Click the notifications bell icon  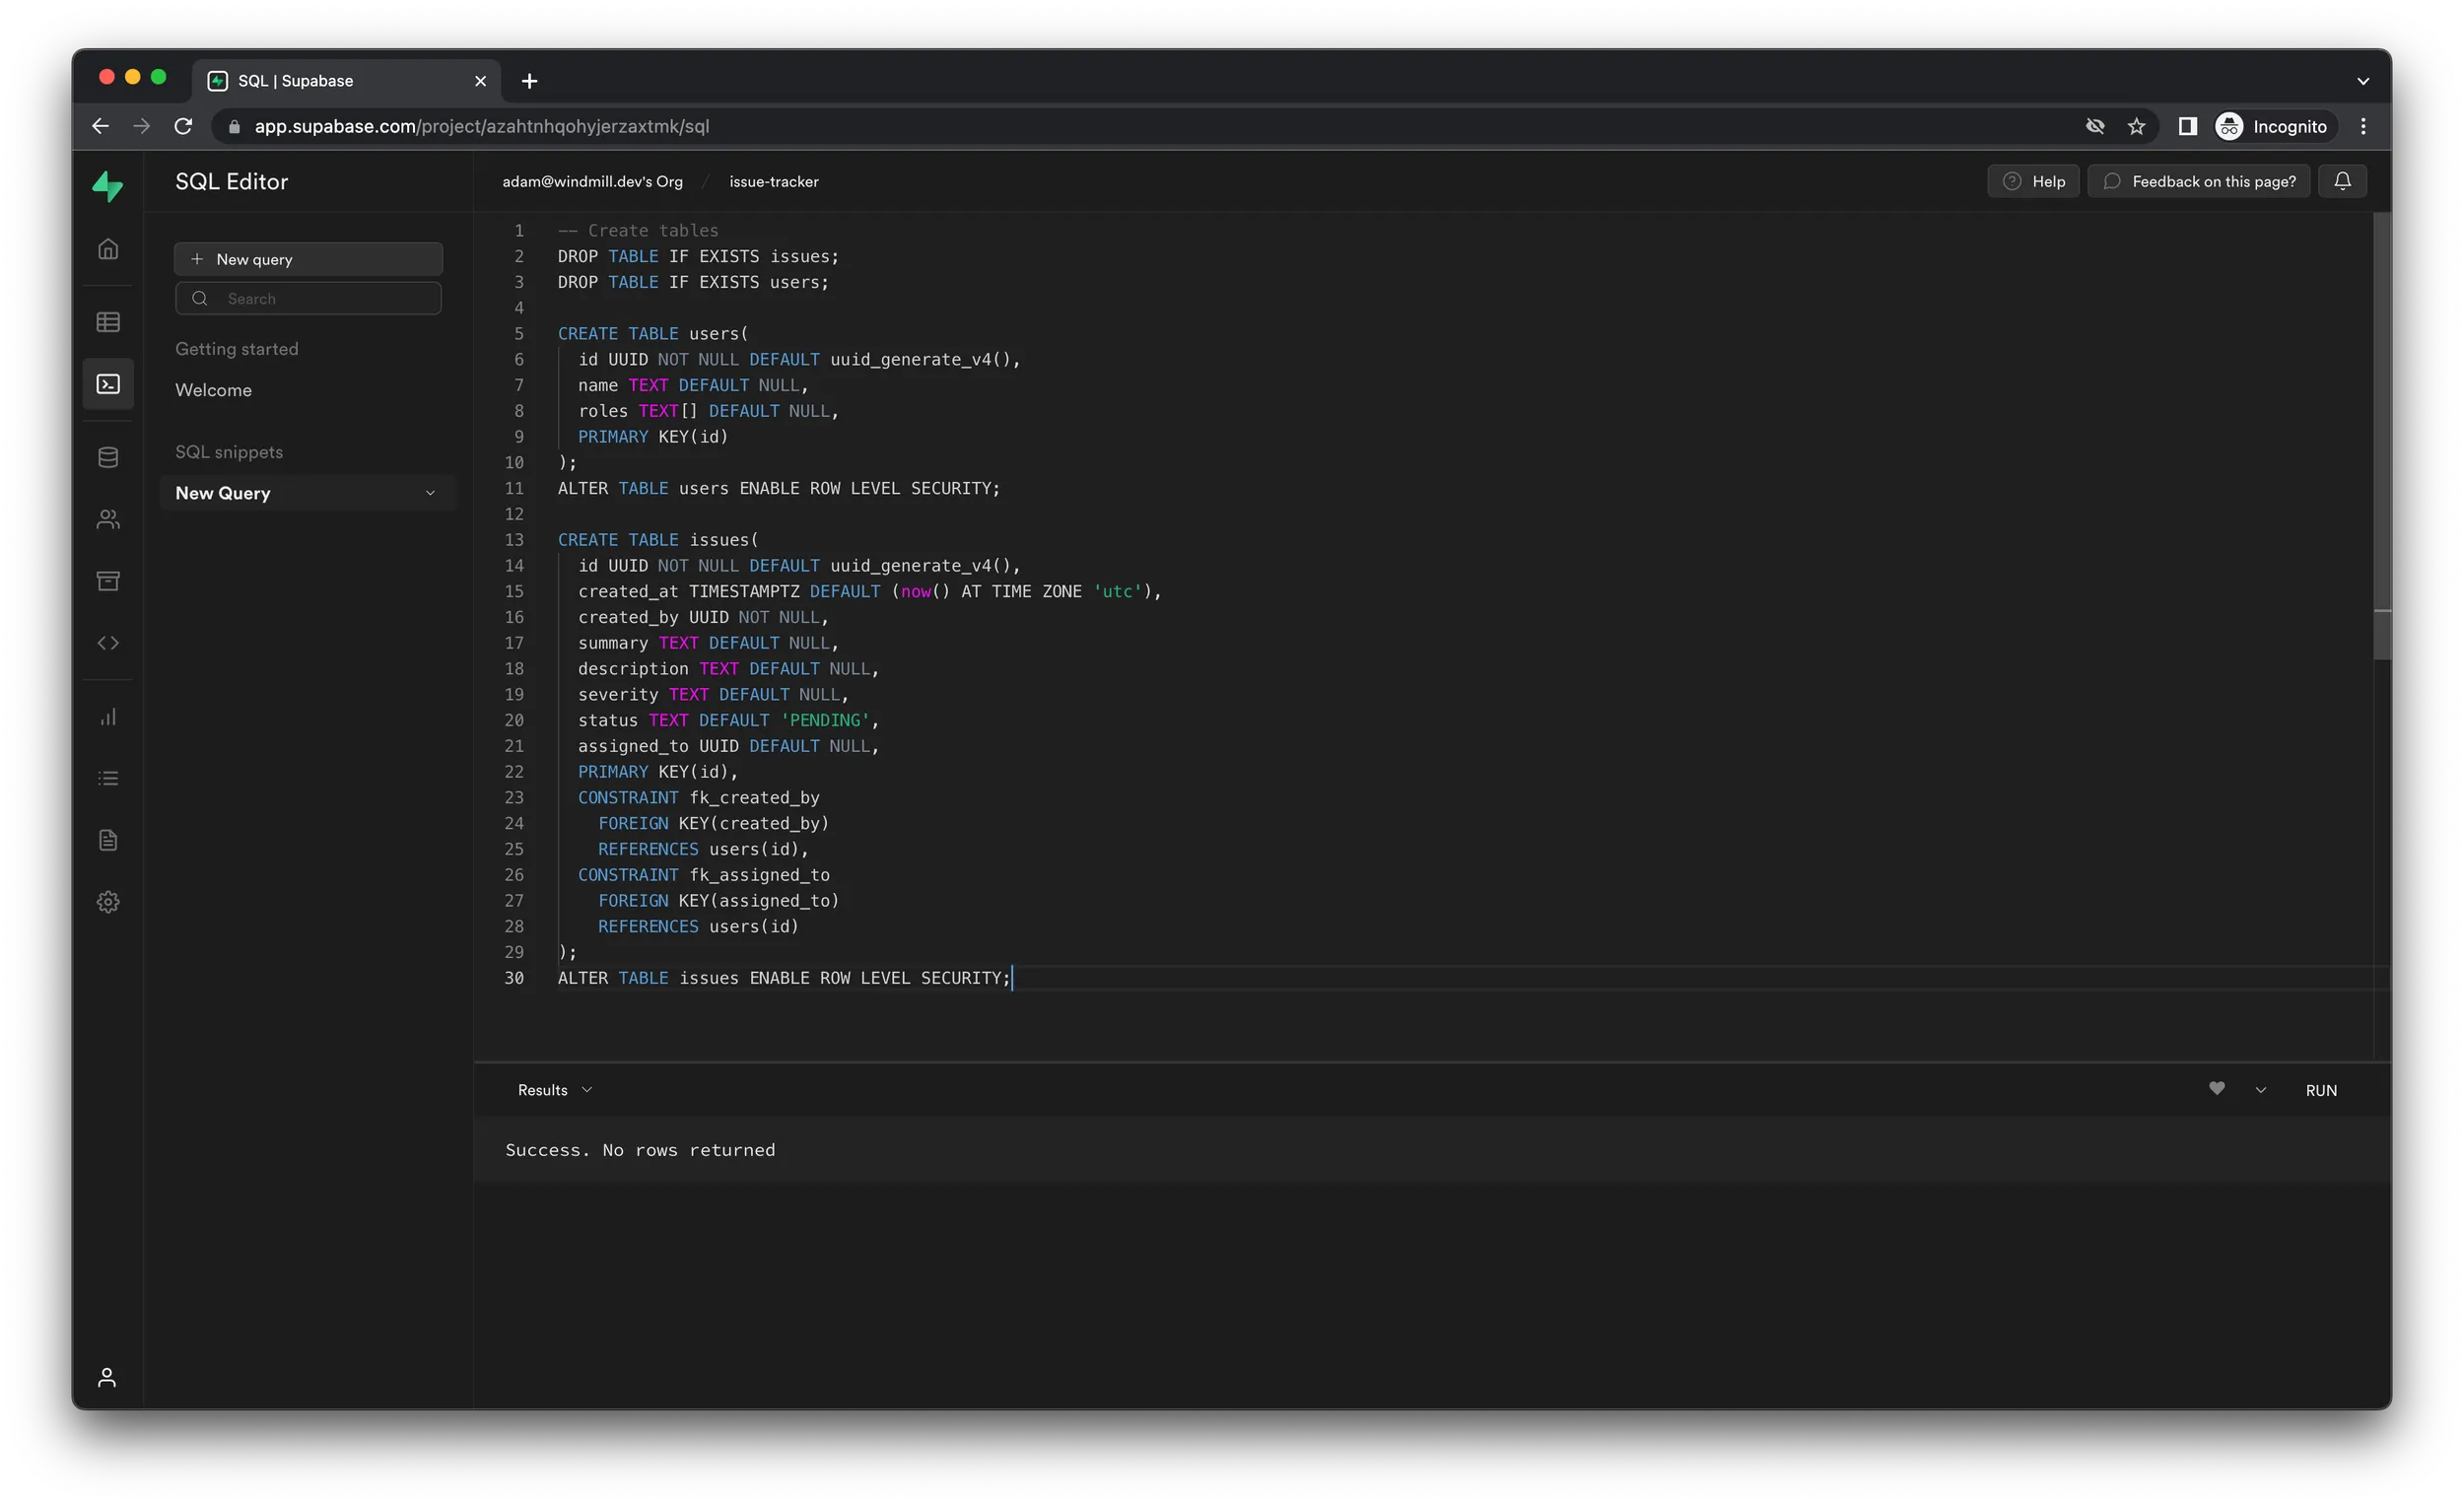pyautogui.click(x=2342, y=181)
